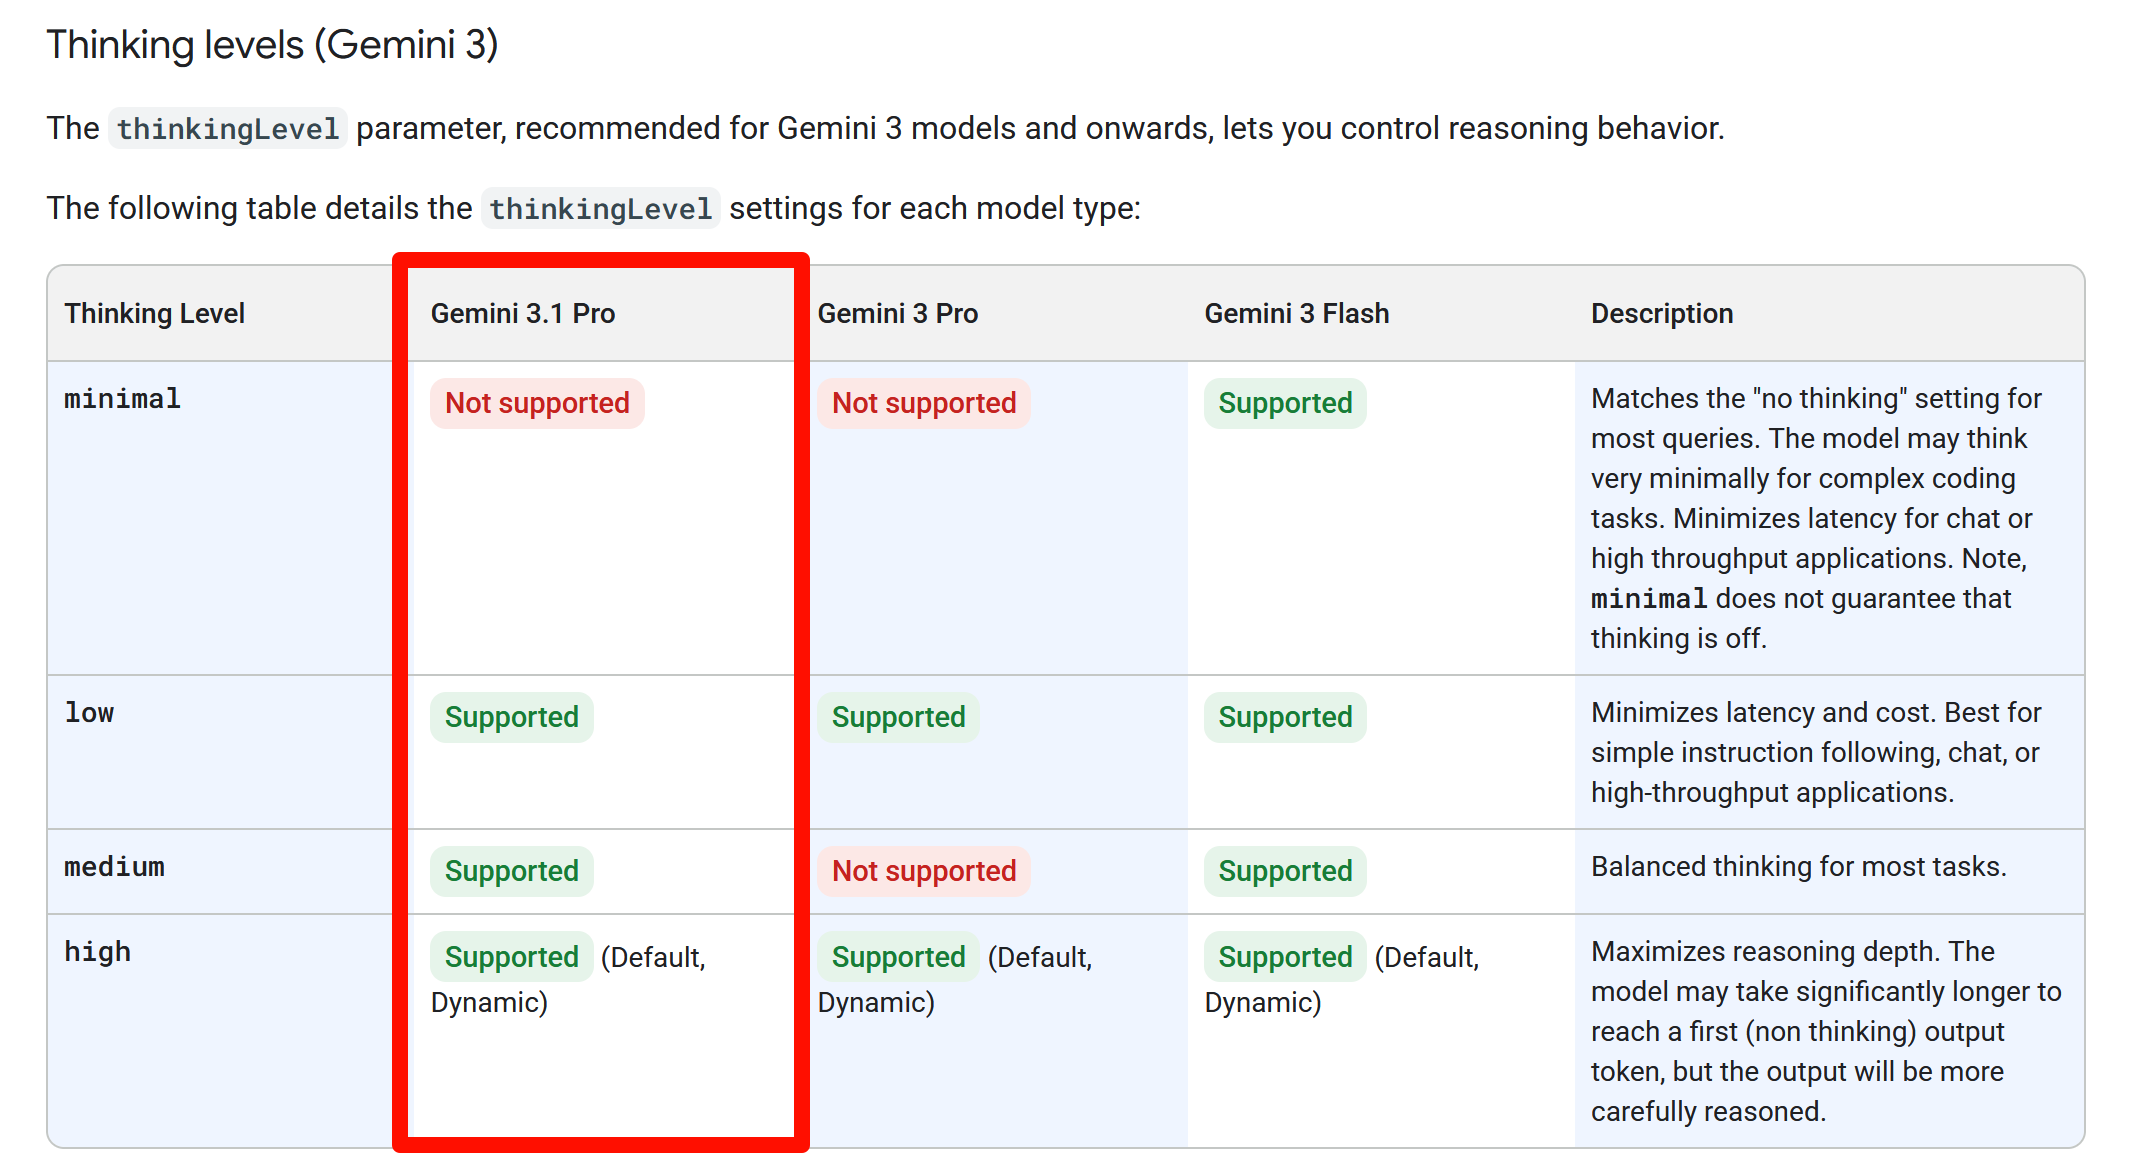Click the Gemini 3 Flash column header
This screenshot has width=2136, height=1175.
pyautogui.click(x=1296, y=314)
